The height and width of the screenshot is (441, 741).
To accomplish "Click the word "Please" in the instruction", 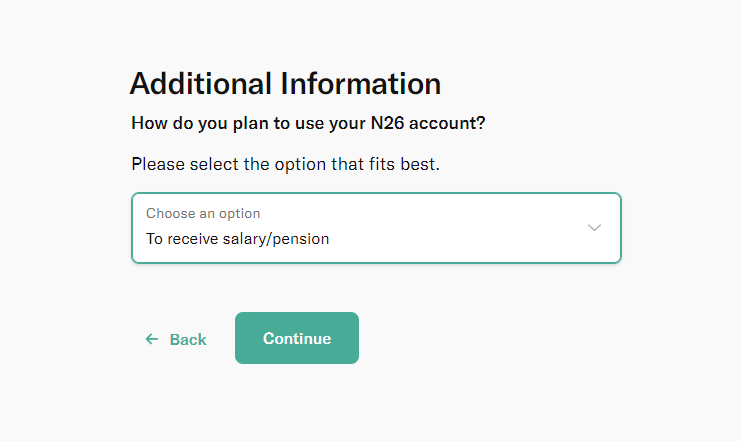I will point(157,163).
